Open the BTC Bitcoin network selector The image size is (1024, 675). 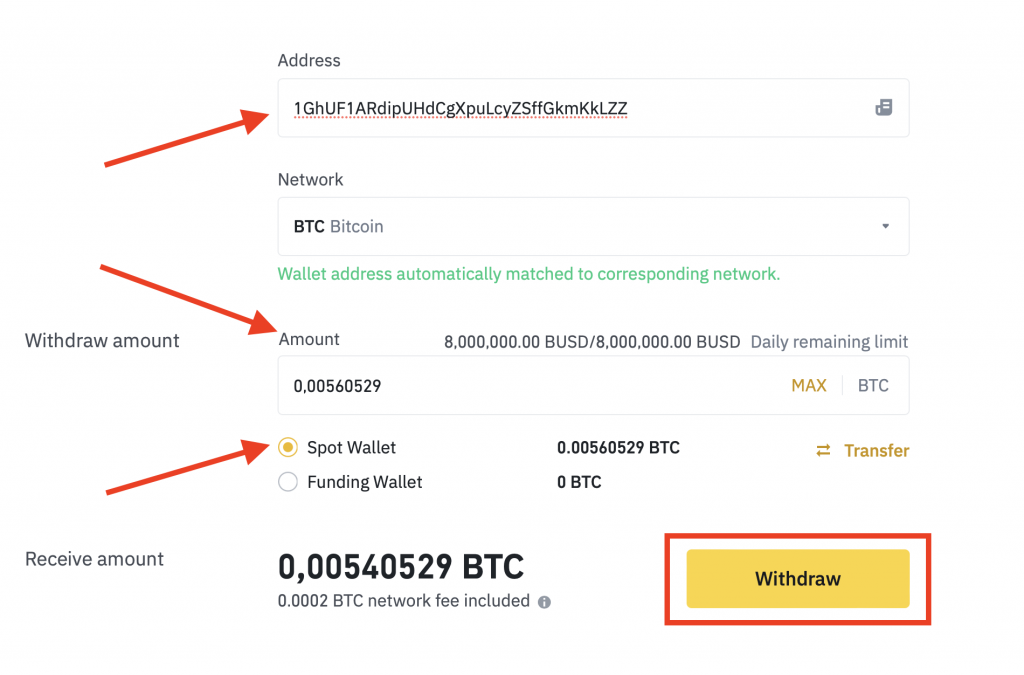tap(580, 227)
